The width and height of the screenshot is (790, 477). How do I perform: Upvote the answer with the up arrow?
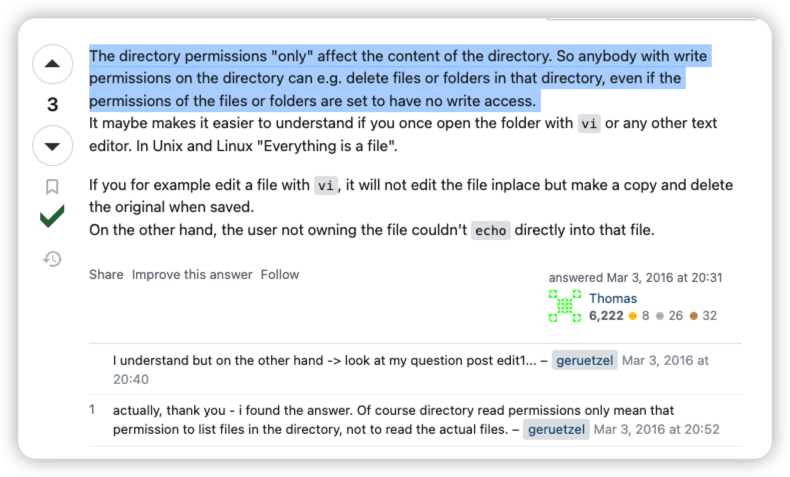tap(52, 65)
